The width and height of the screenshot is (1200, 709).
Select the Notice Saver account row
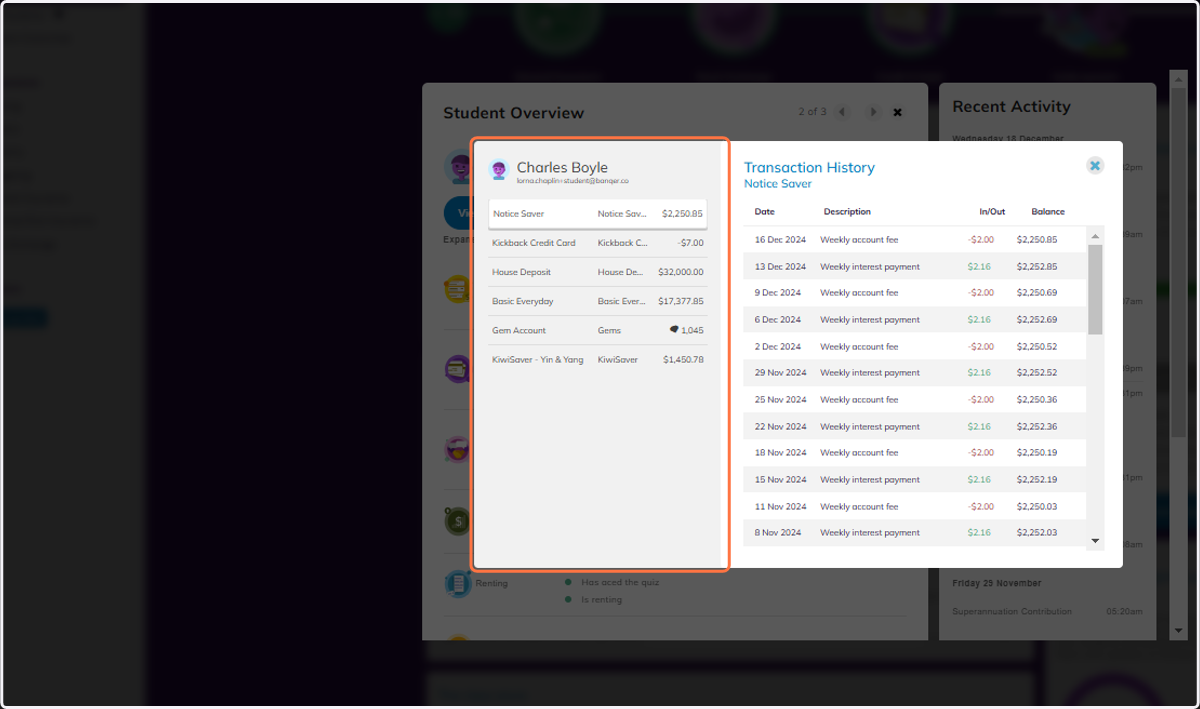(x=598, y=214)
